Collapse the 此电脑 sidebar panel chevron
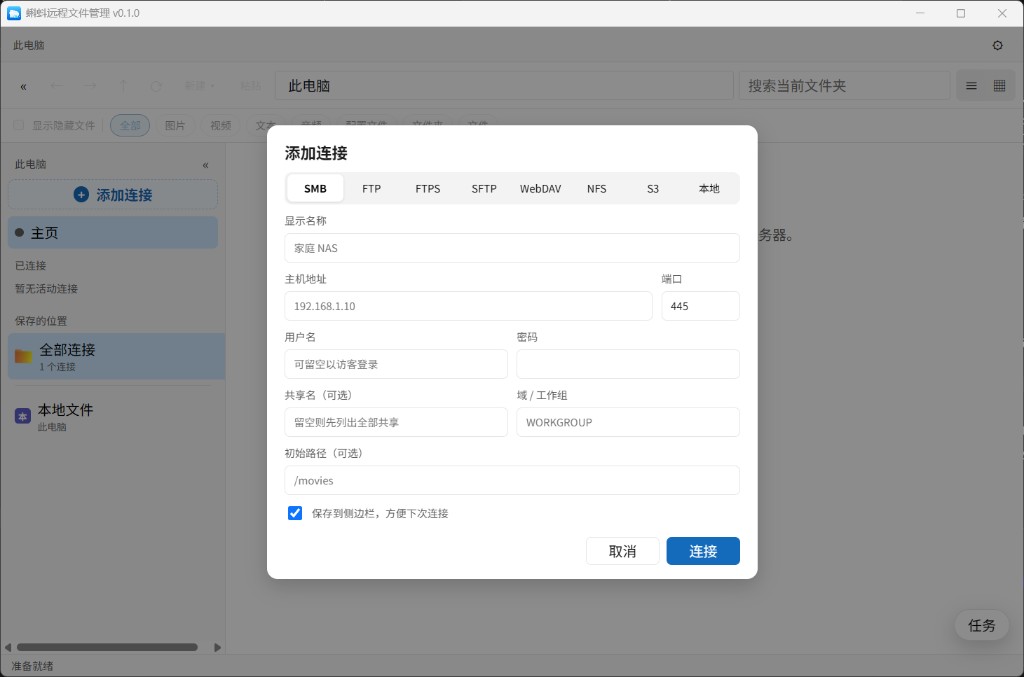 [x=206, y=165]
